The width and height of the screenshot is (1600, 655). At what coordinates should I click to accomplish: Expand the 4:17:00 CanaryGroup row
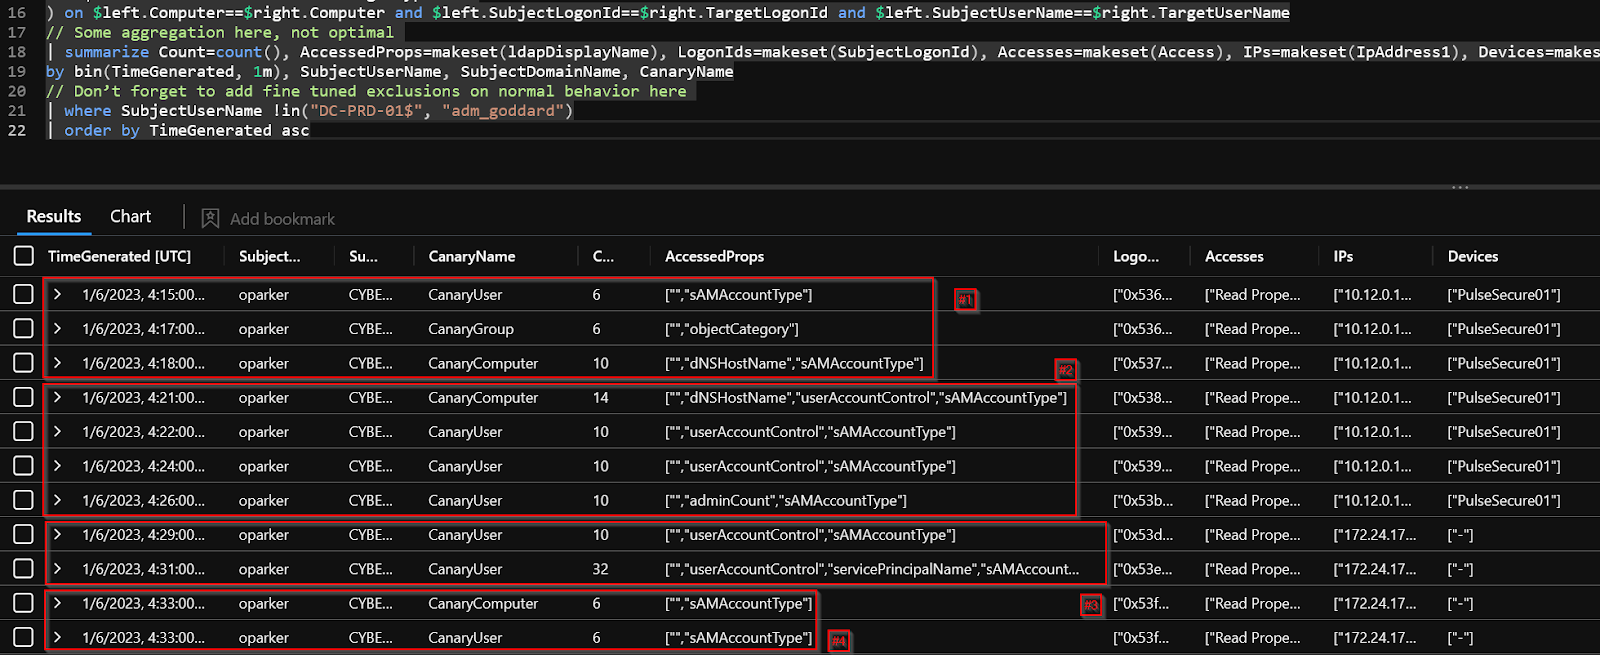point(58,328)
